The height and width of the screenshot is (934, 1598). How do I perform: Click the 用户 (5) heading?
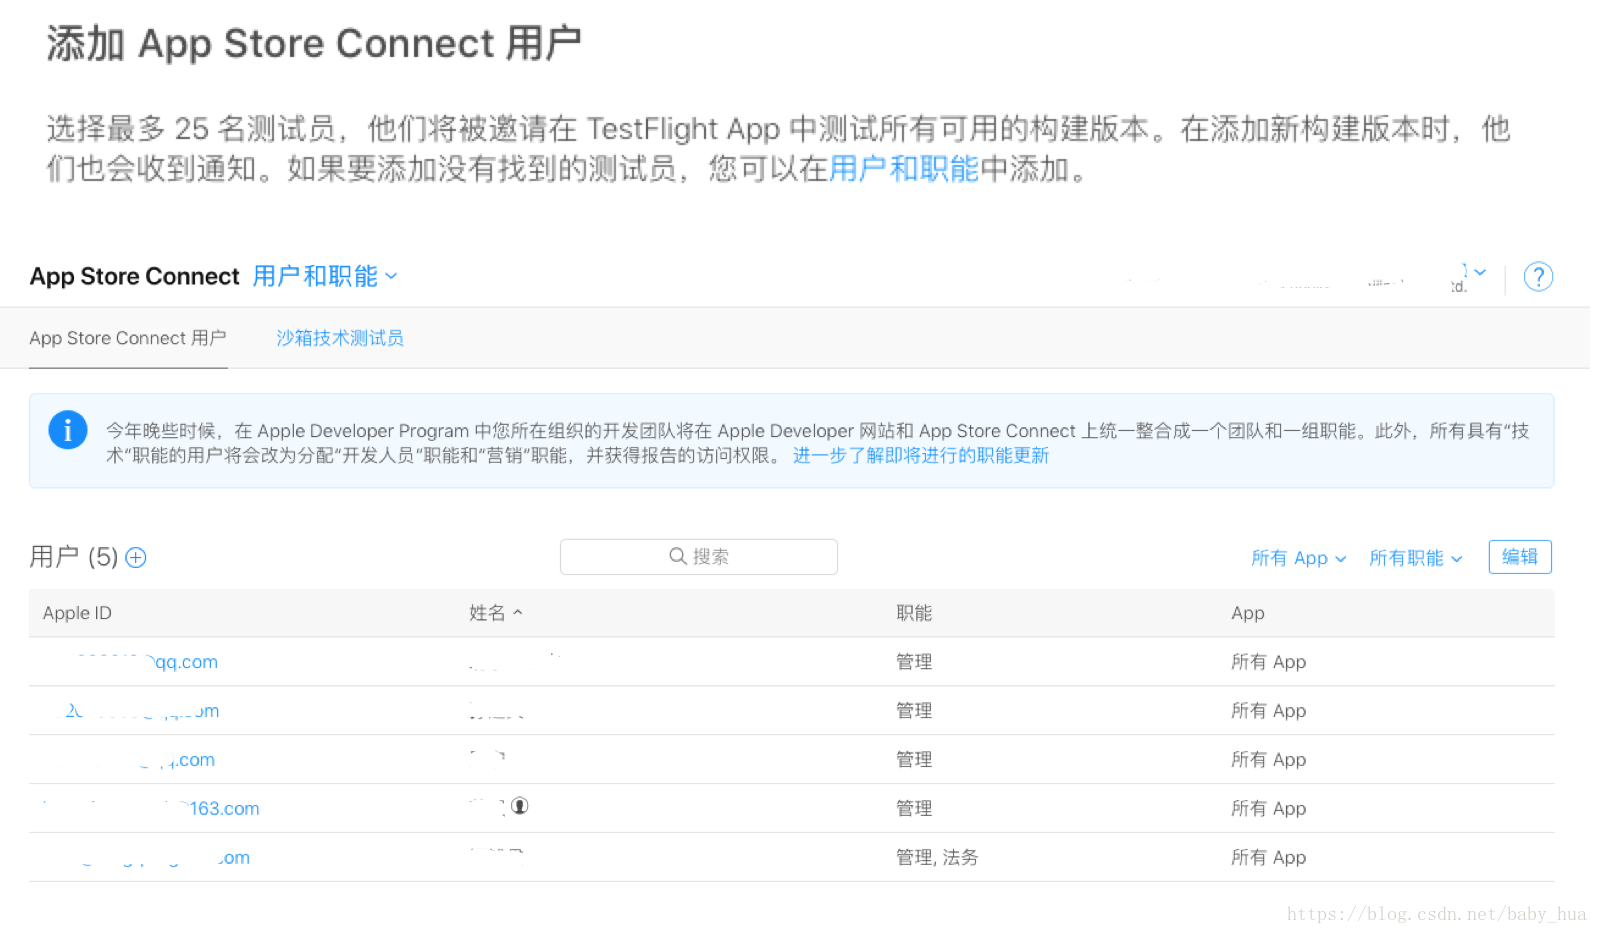click(74, 557)
